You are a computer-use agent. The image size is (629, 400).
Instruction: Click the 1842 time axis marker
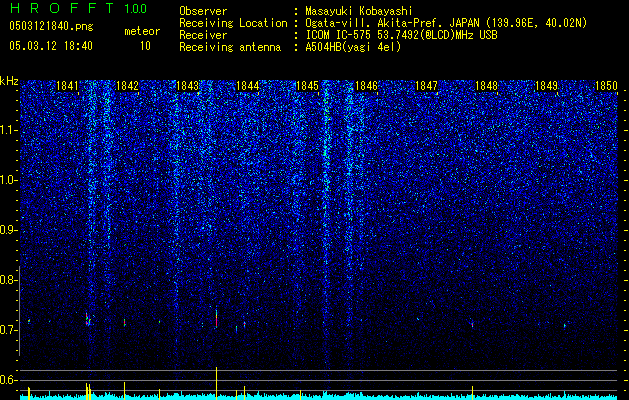pyautogui.click(x=127, y=86)
